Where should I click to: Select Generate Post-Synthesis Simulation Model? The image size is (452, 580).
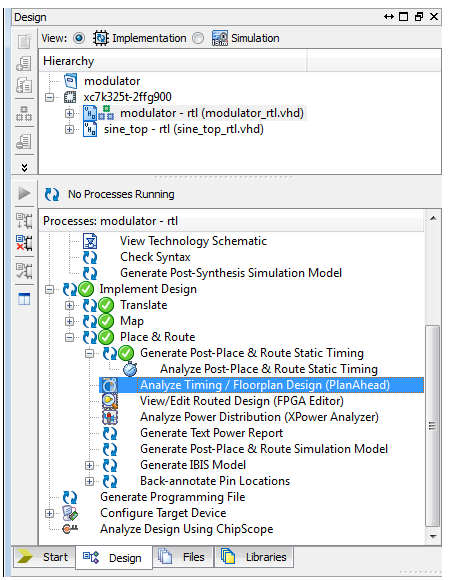(231, 273)
